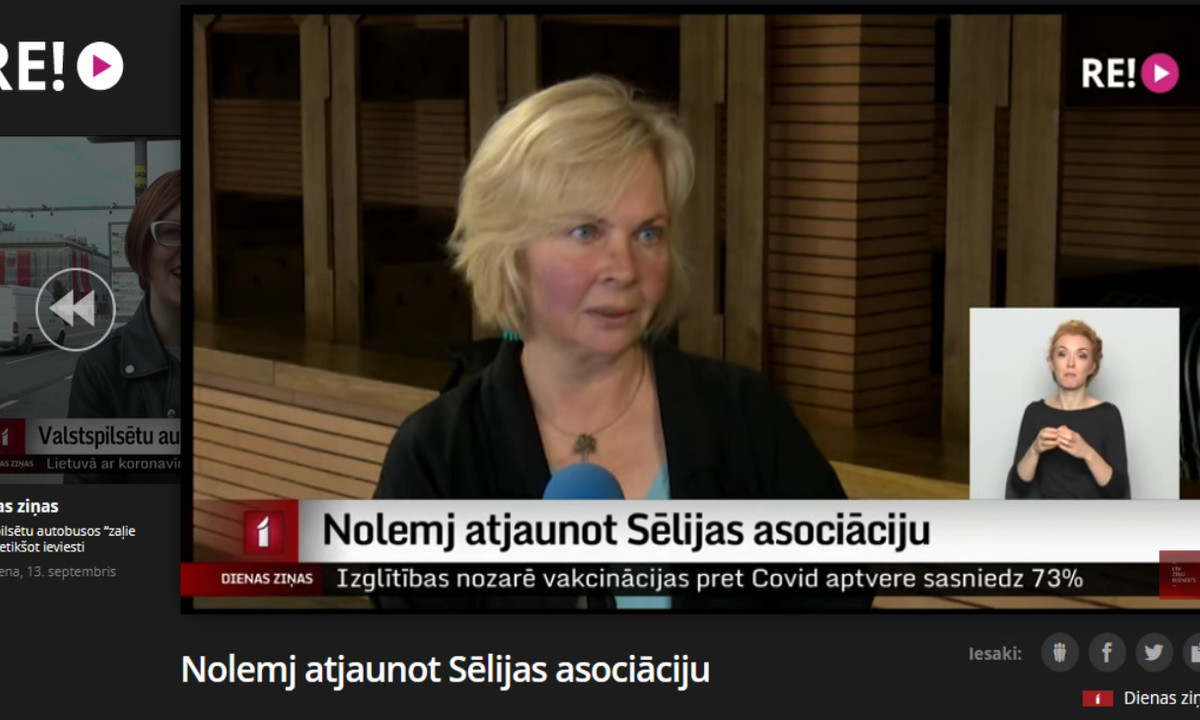Image resolution: width=1200 pixels, height=720 pixels.
Task: Click the previous clip's 'as ziņas' heading
Action: click(x=30, y=506)
